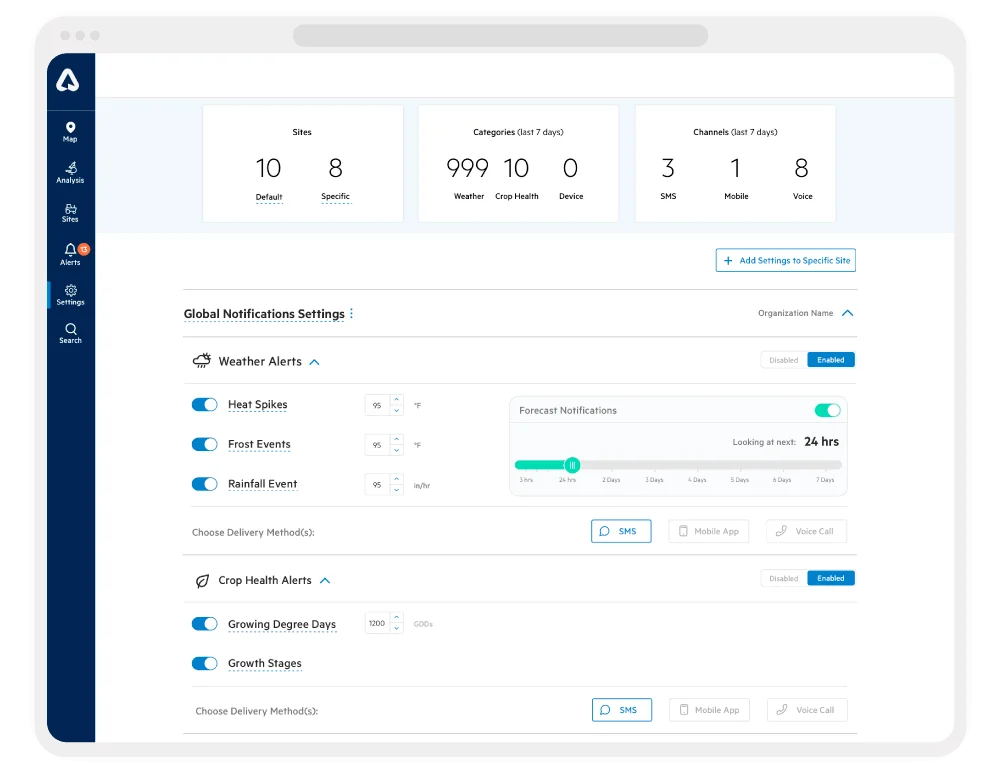Click Heat Spikes threshold value field
Screen dimensions: 1001x780
click(377, 405)
